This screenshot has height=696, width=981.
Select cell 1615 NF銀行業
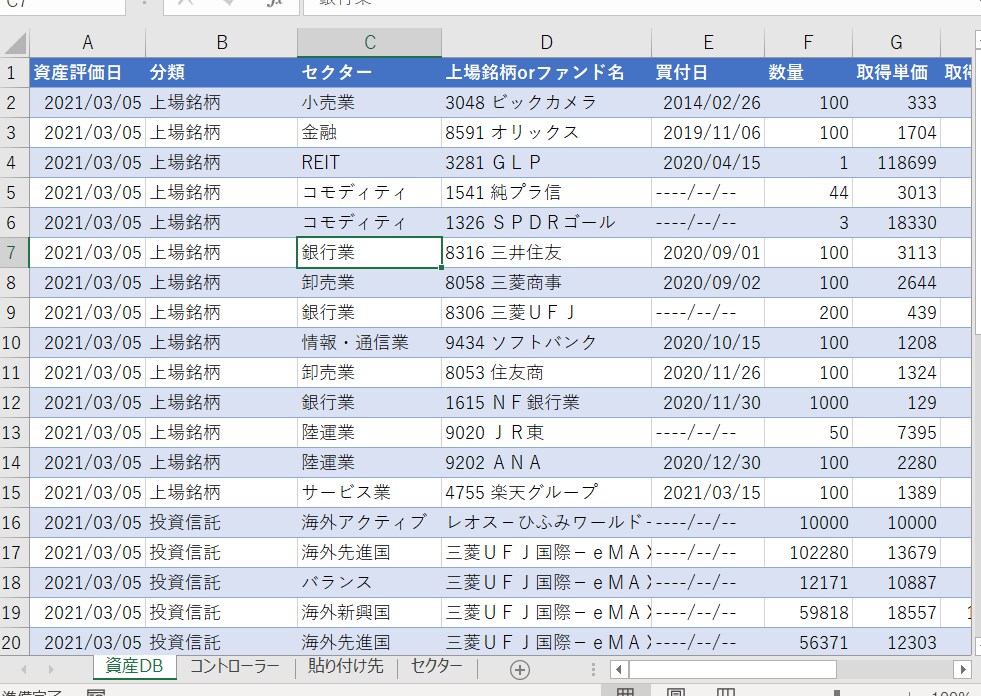click(x=546, y=402)
